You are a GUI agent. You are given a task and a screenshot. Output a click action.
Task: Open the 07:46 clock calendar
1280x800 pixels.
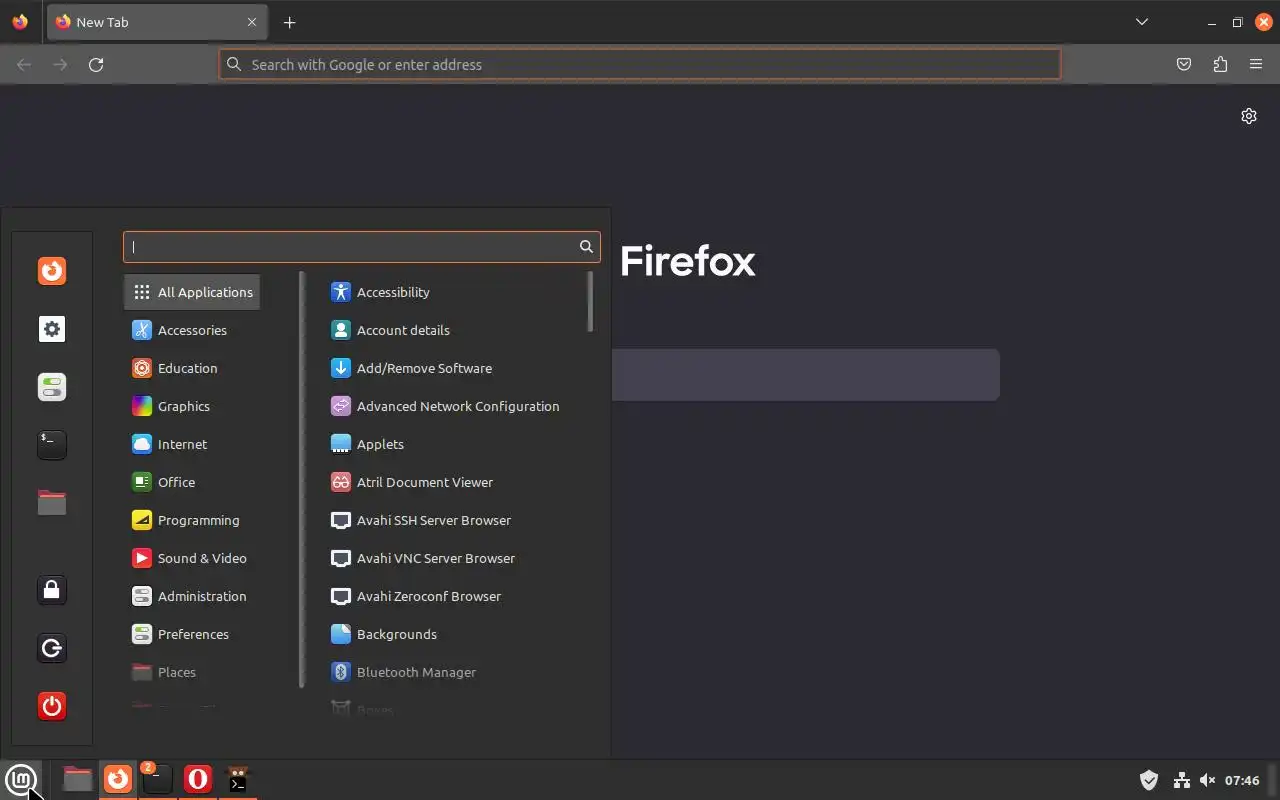[x=1242, y=780]
